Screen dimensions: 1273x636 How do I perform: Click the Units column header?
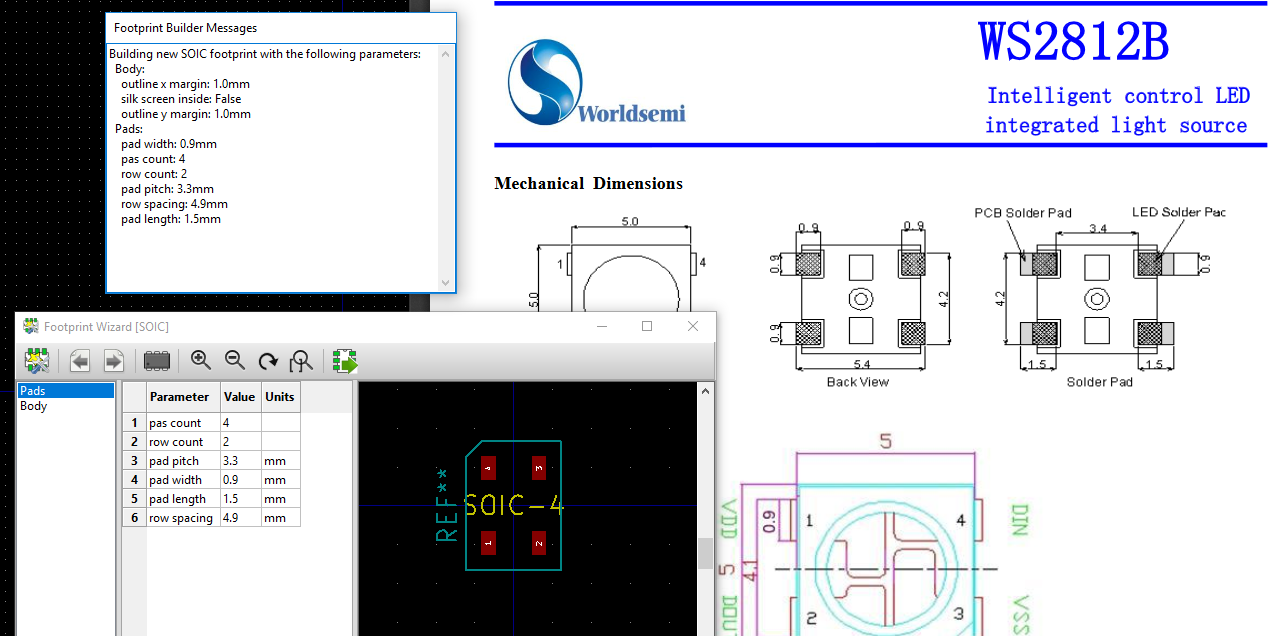(x=280, y=397)
